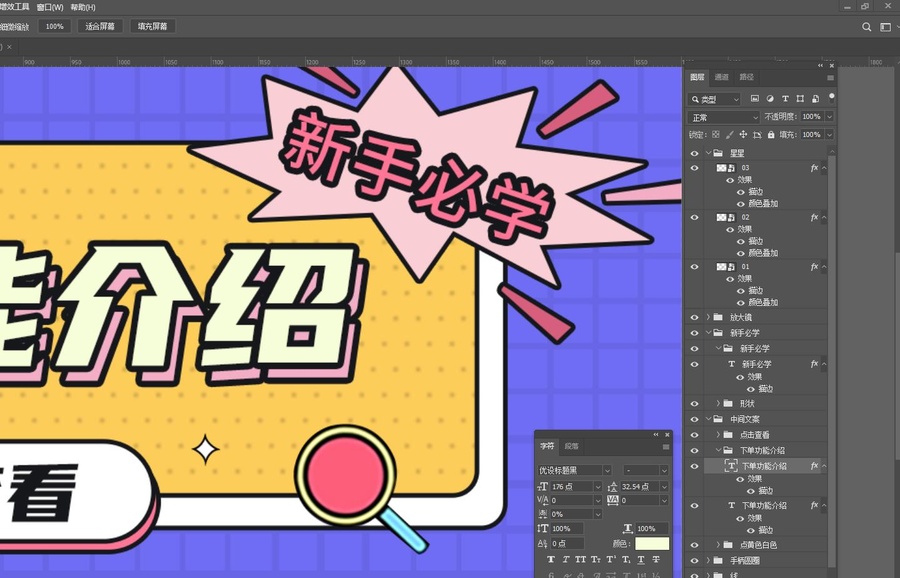The width and height of the screenshot is (900, 578).
Task: Expand the 放大镜 group
Action: coord(708,317)
